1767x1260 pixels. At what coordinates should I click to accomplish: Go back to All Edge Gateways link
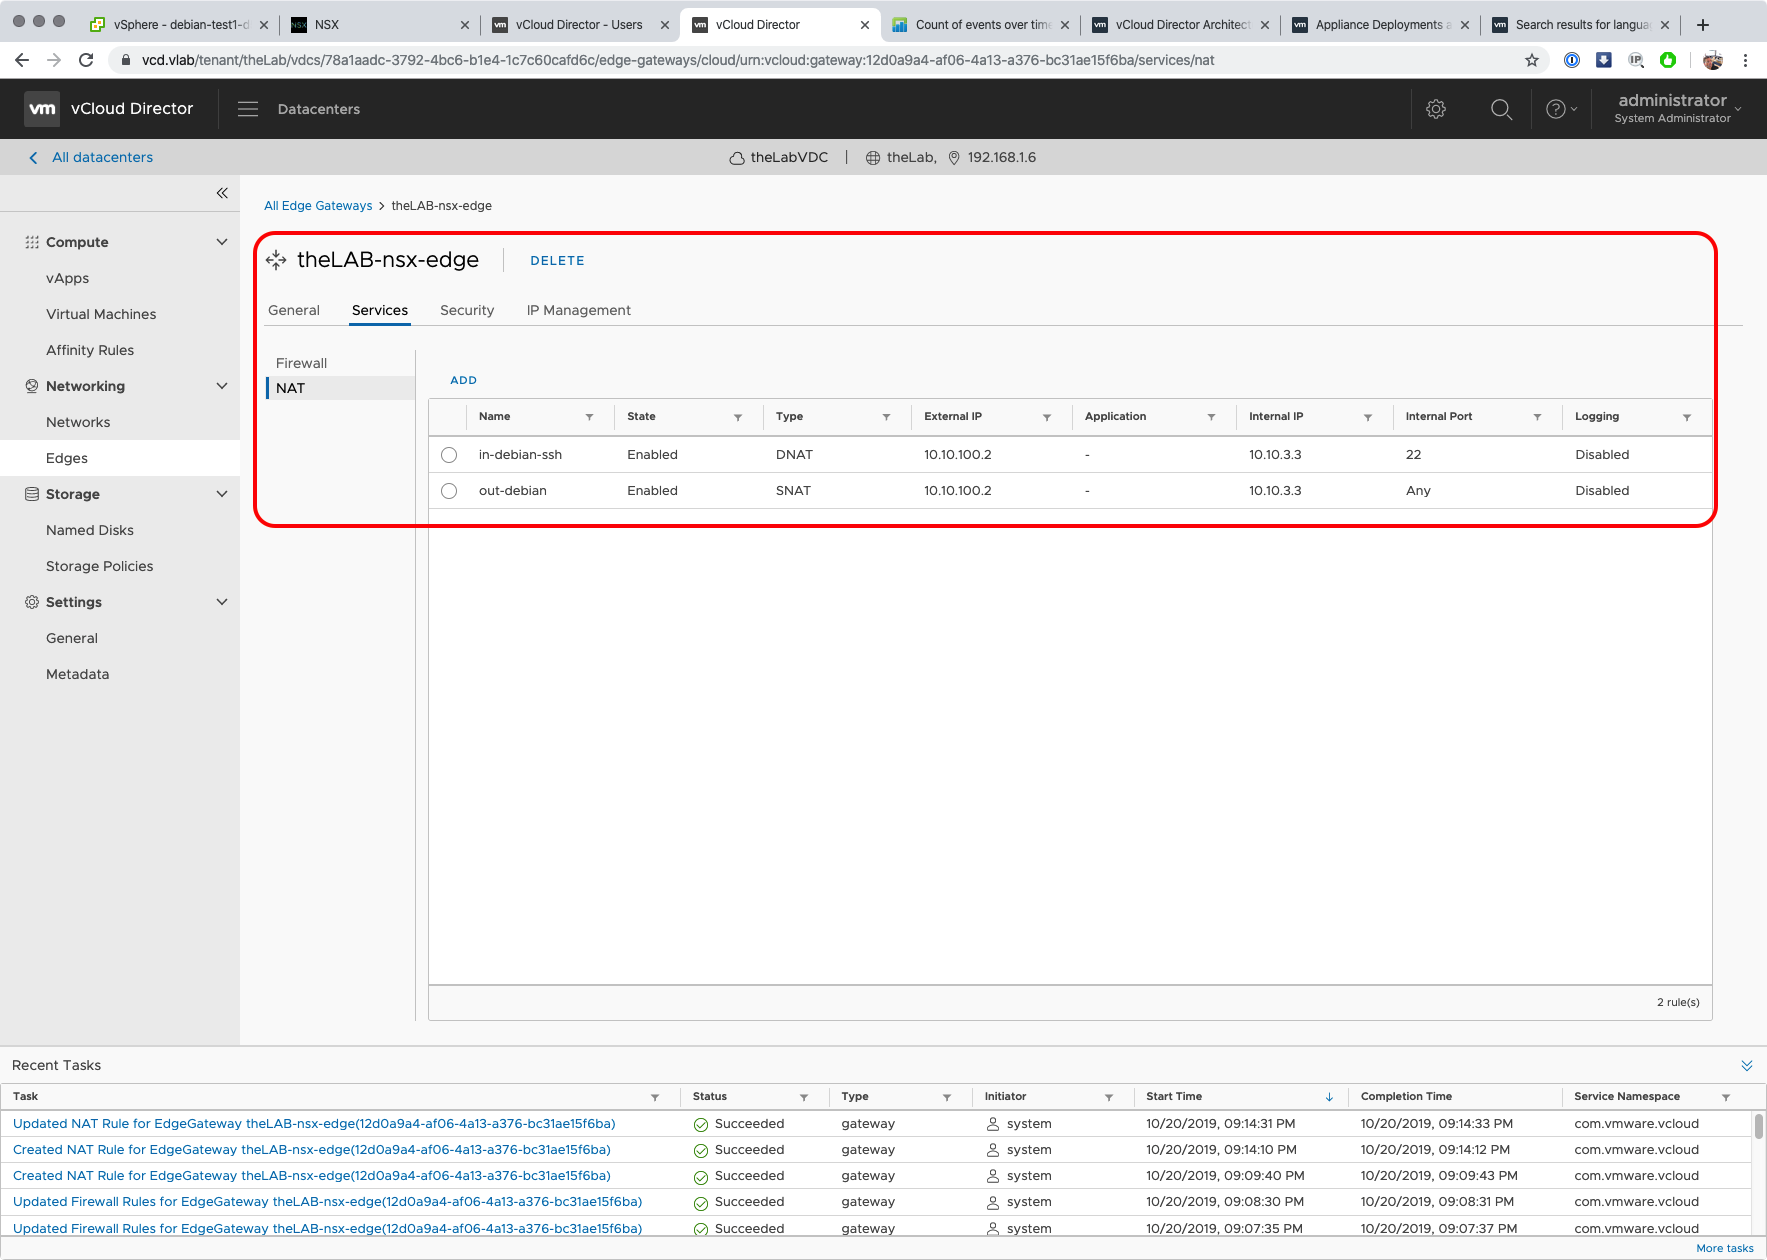pos(318,206)
